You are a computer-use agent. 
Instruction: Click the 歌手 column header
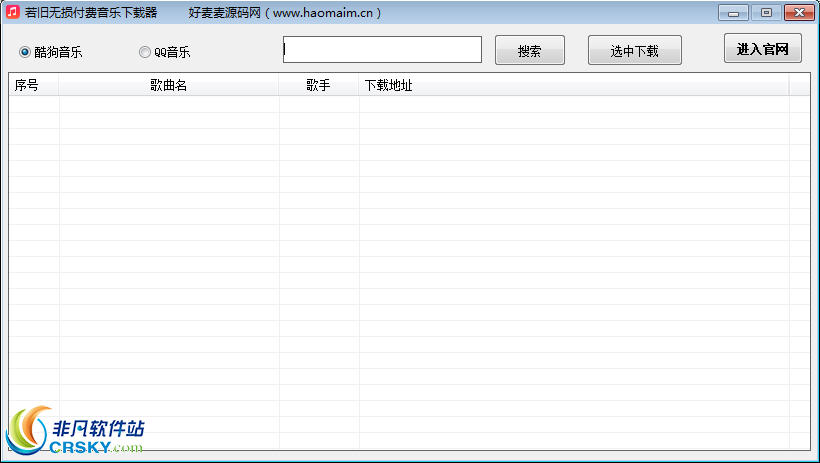(318, 85)
